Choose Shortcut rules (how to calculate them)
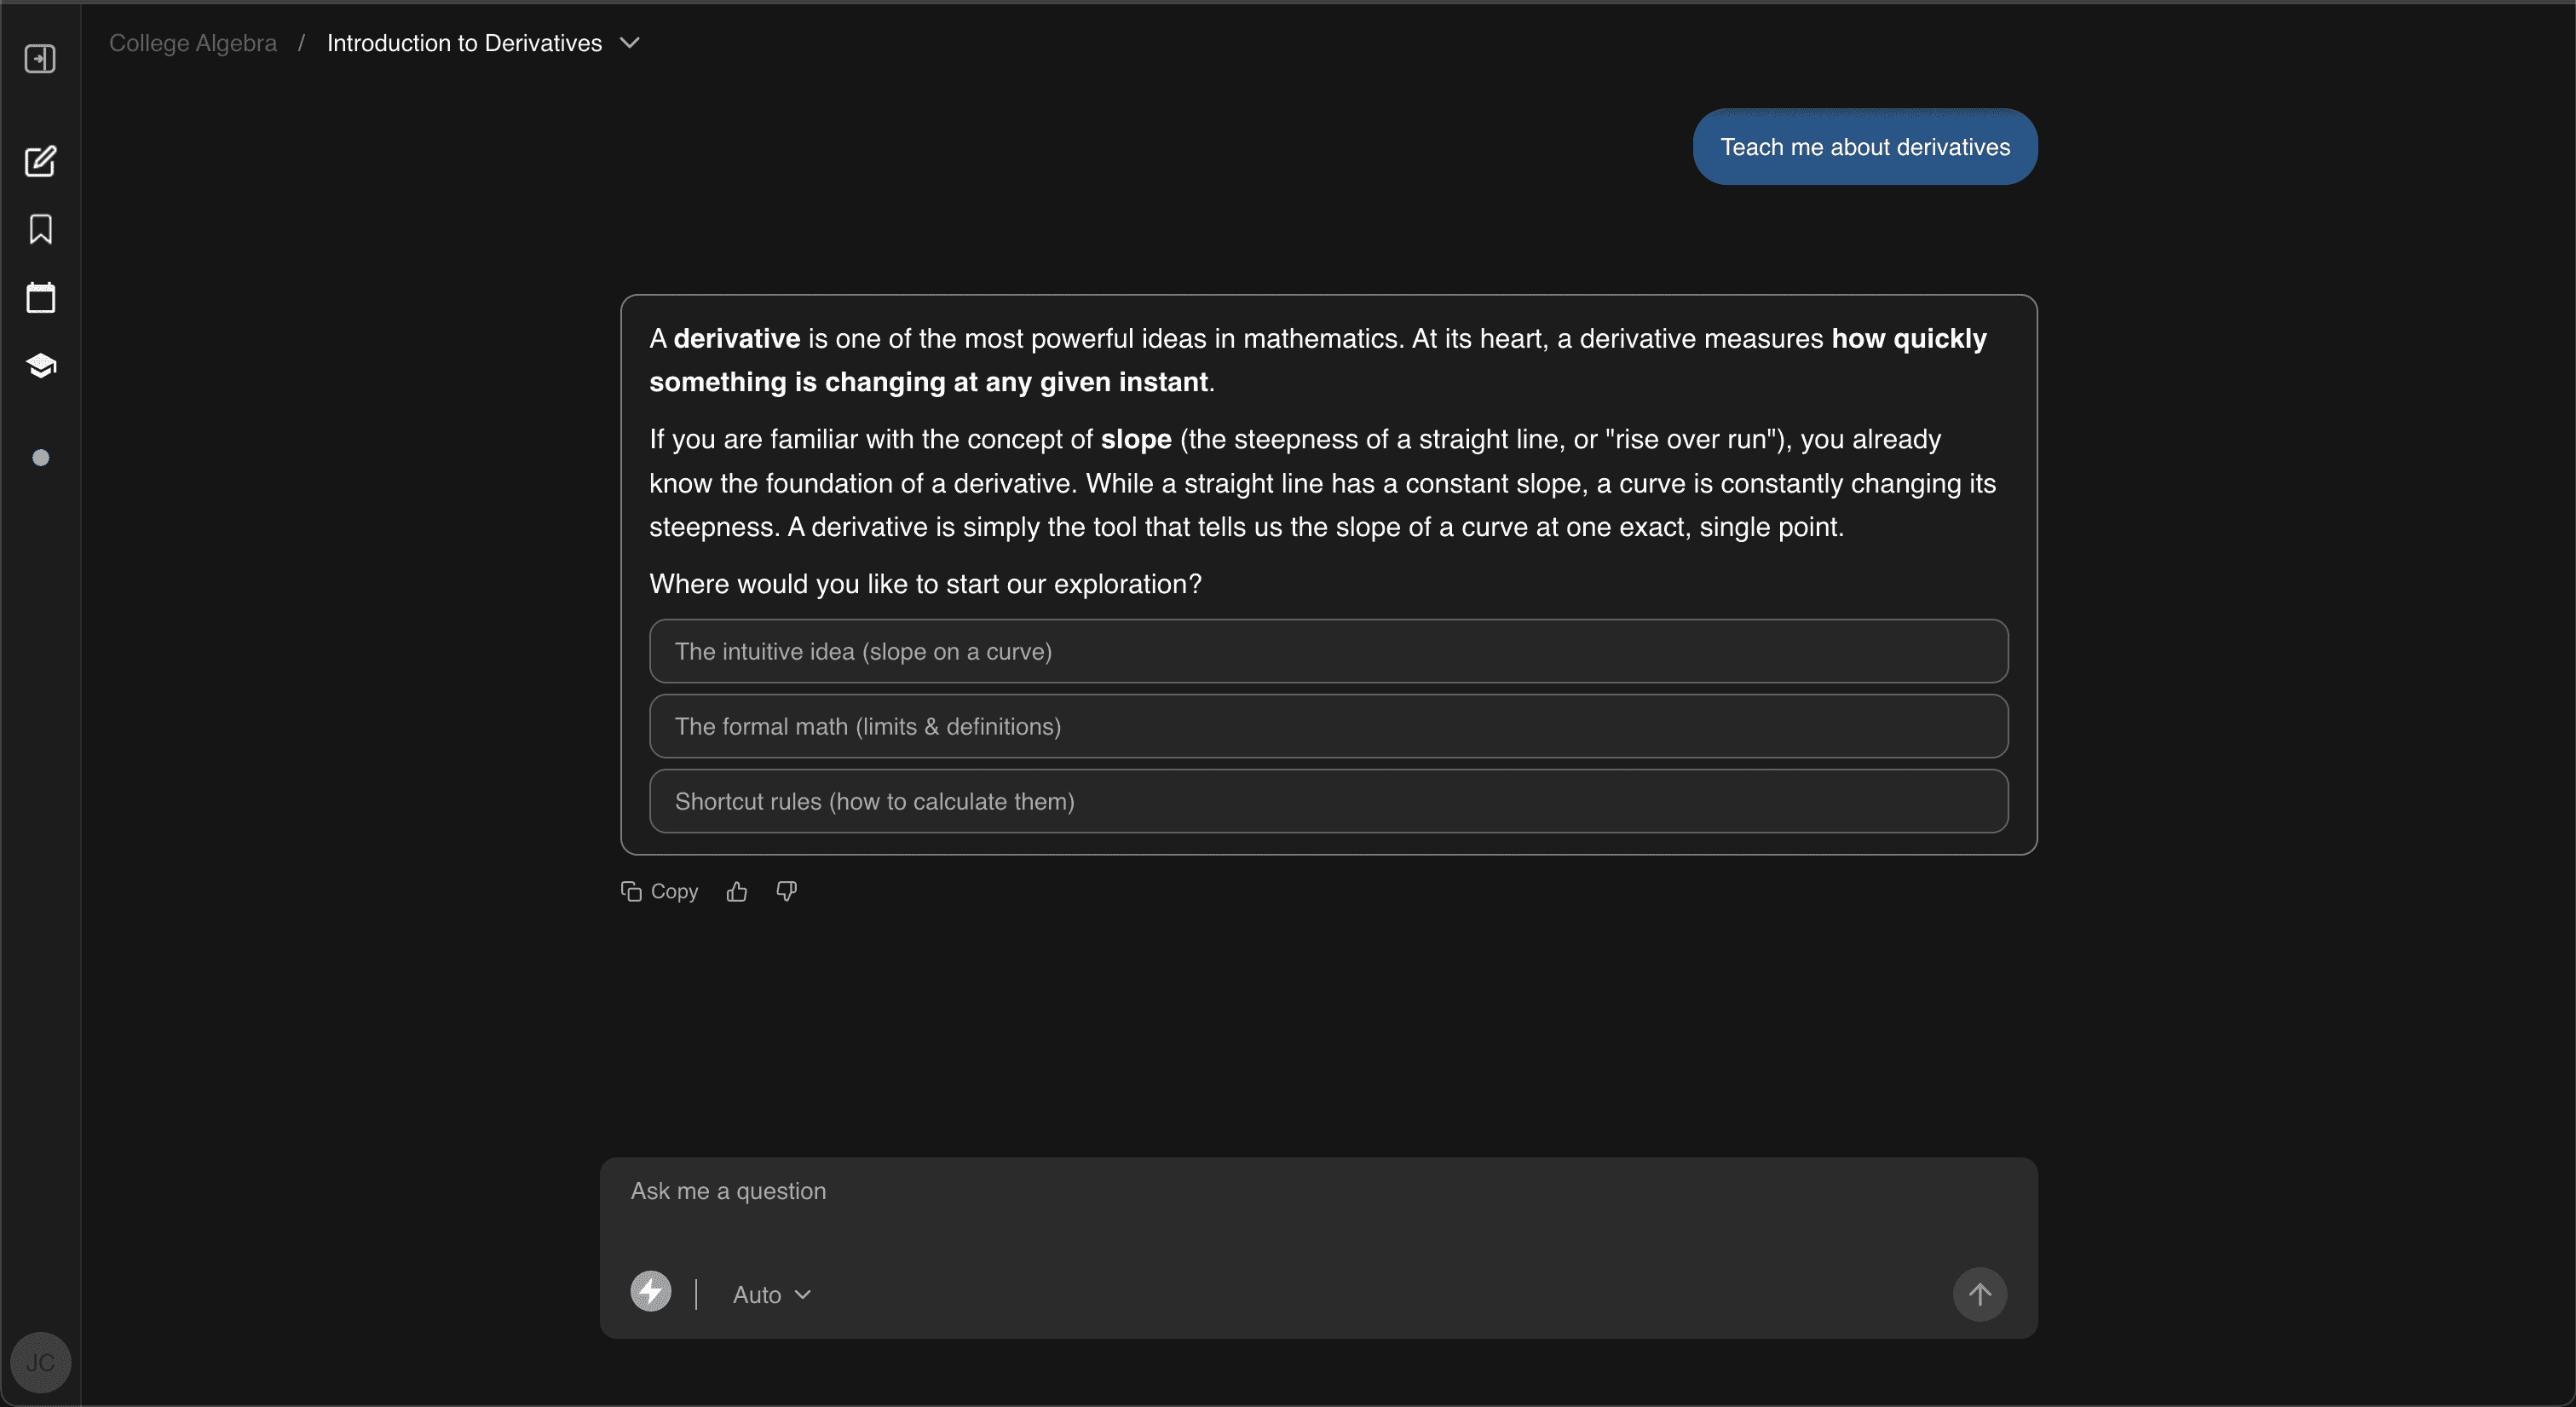The width and height of the screenshot is (2576, 1407). (x=1328, y=801)
